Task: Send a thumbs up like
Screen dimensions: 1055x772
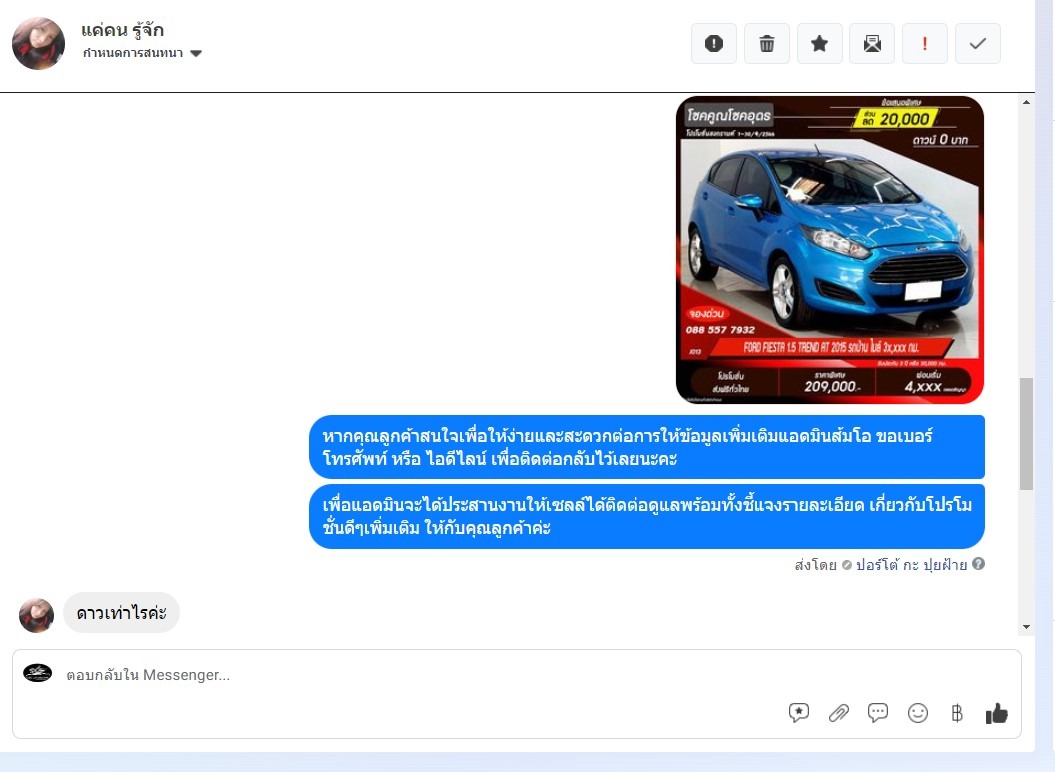Action: coord(996,713)
